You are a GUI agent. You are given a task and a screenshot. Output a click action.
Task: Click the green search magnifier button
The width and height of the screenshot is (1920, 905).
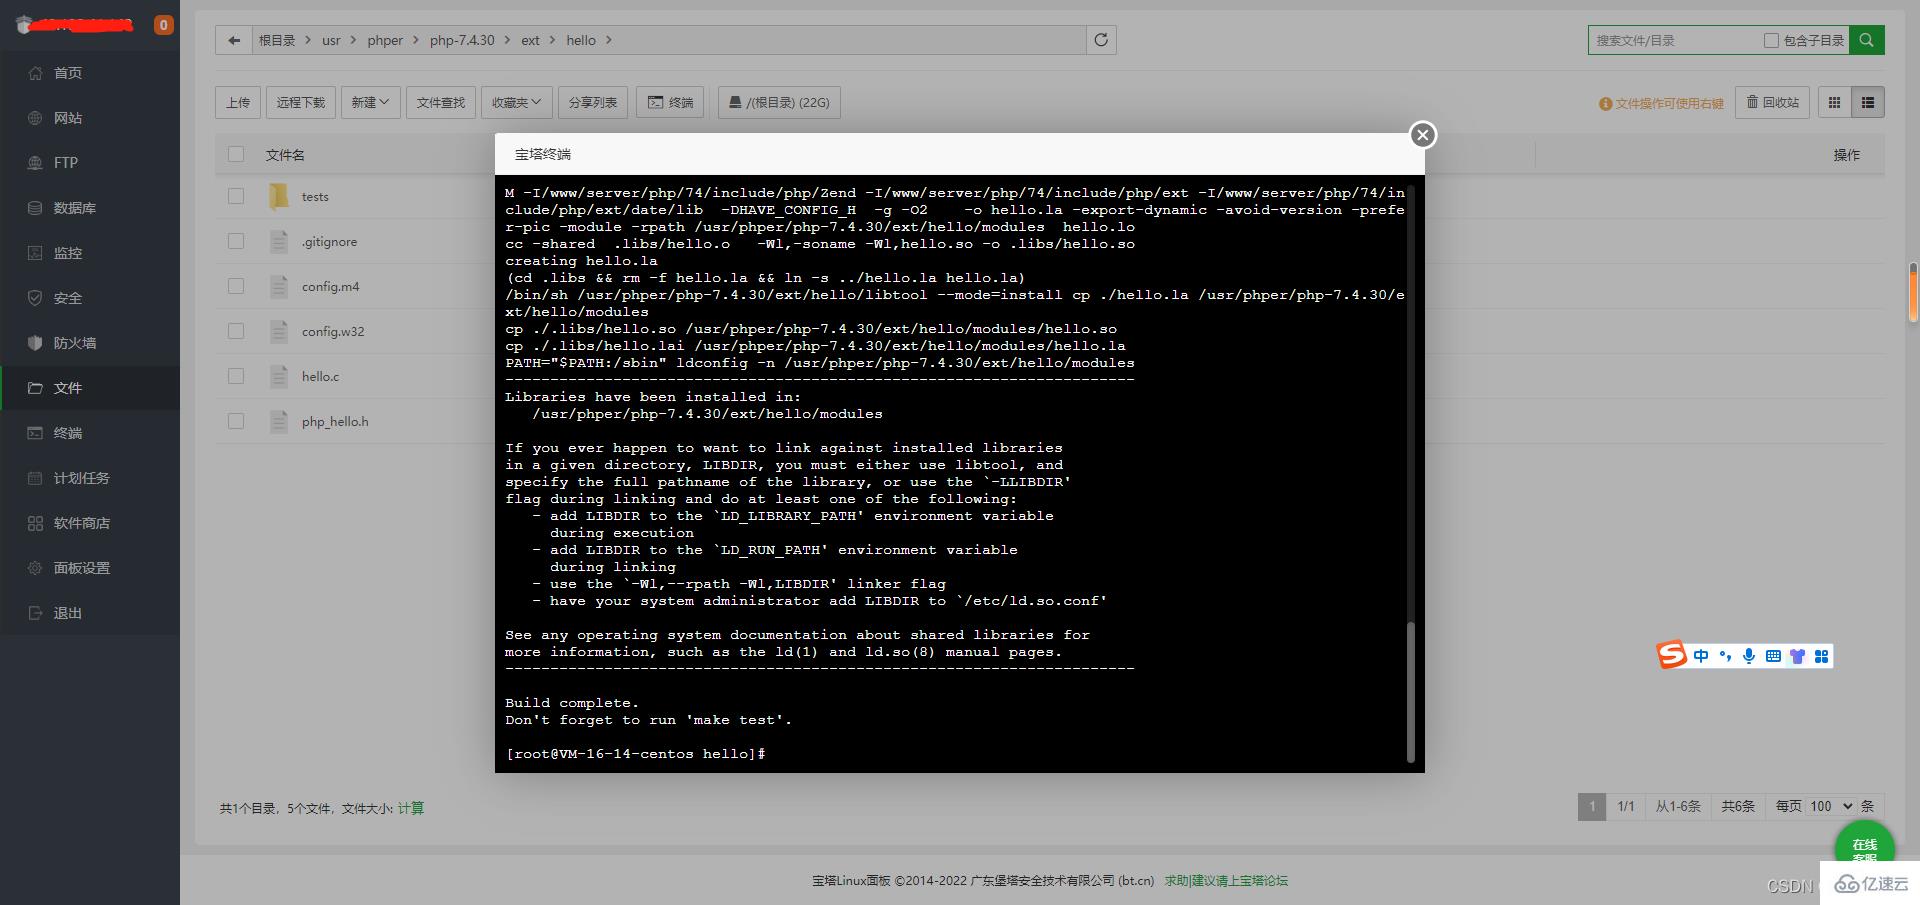tap(1866, 40)
